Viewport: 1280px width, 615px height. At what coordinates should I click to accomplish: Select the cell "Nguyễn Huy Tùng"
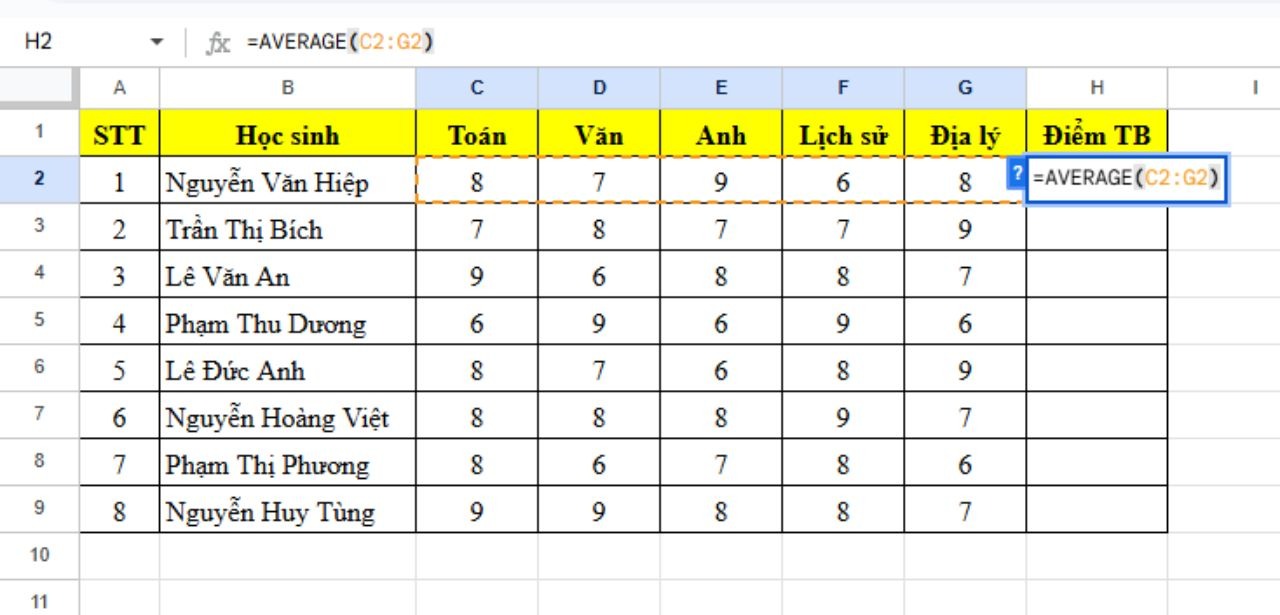pos(287,511)
